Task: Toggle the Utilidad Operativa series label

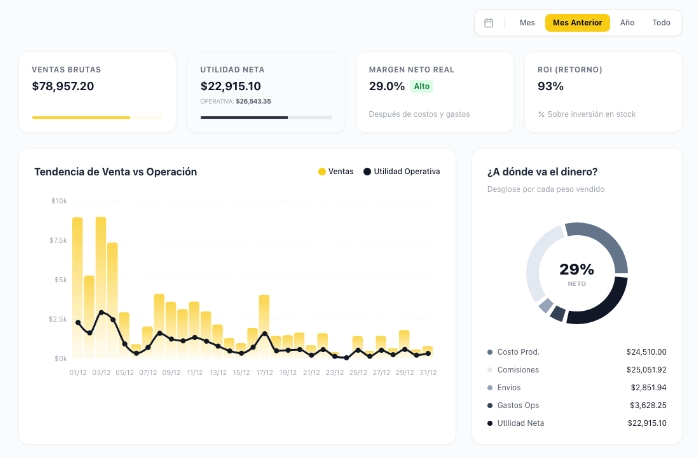Action: coord(407,172)
